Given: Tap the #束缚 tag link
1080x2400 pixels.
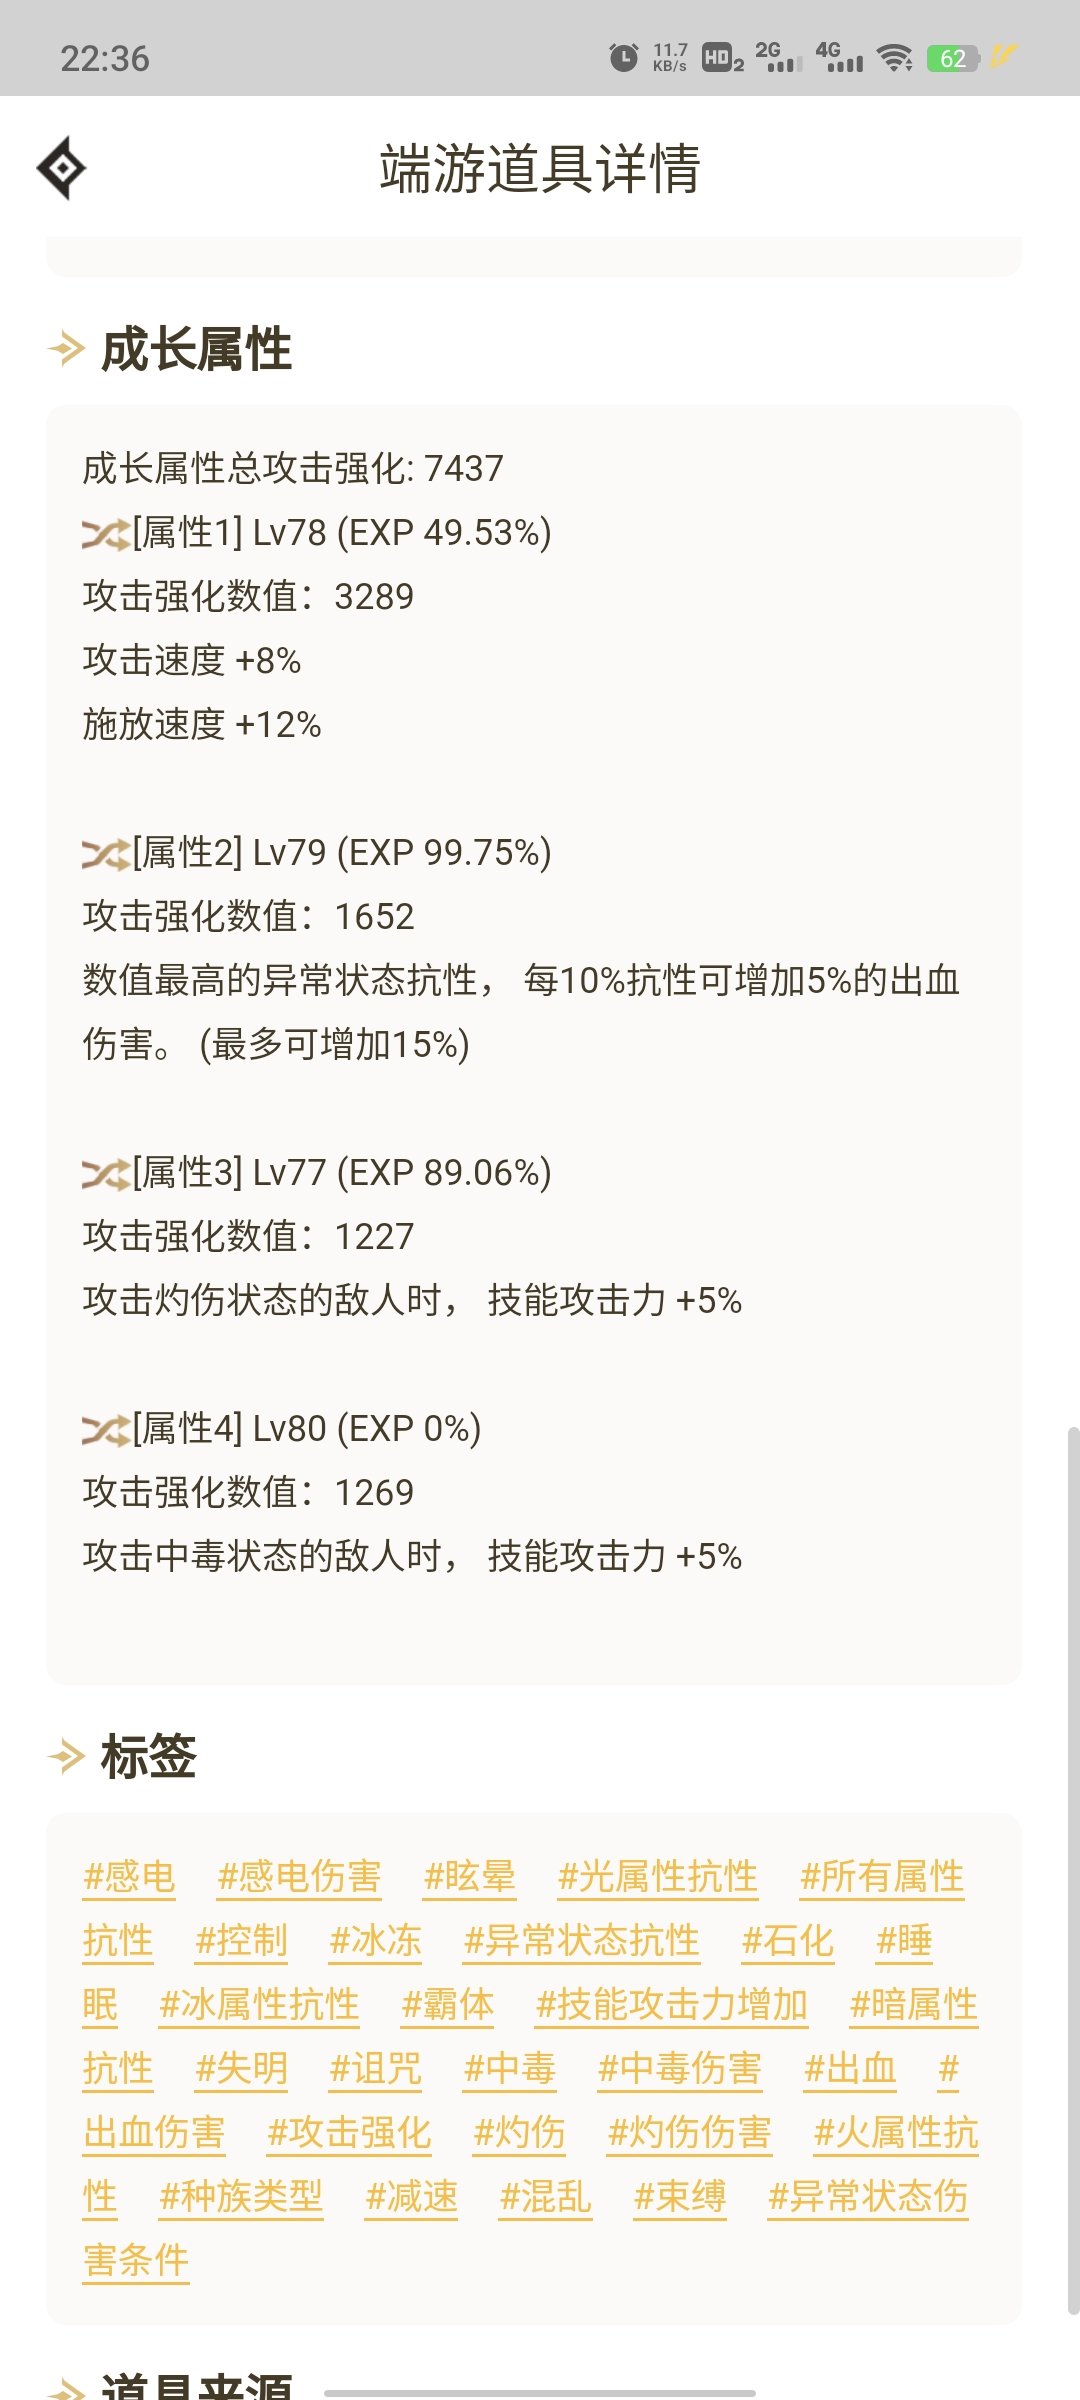Looking at the screenshot, I should pyautogui.click(x=679, y=2197).
